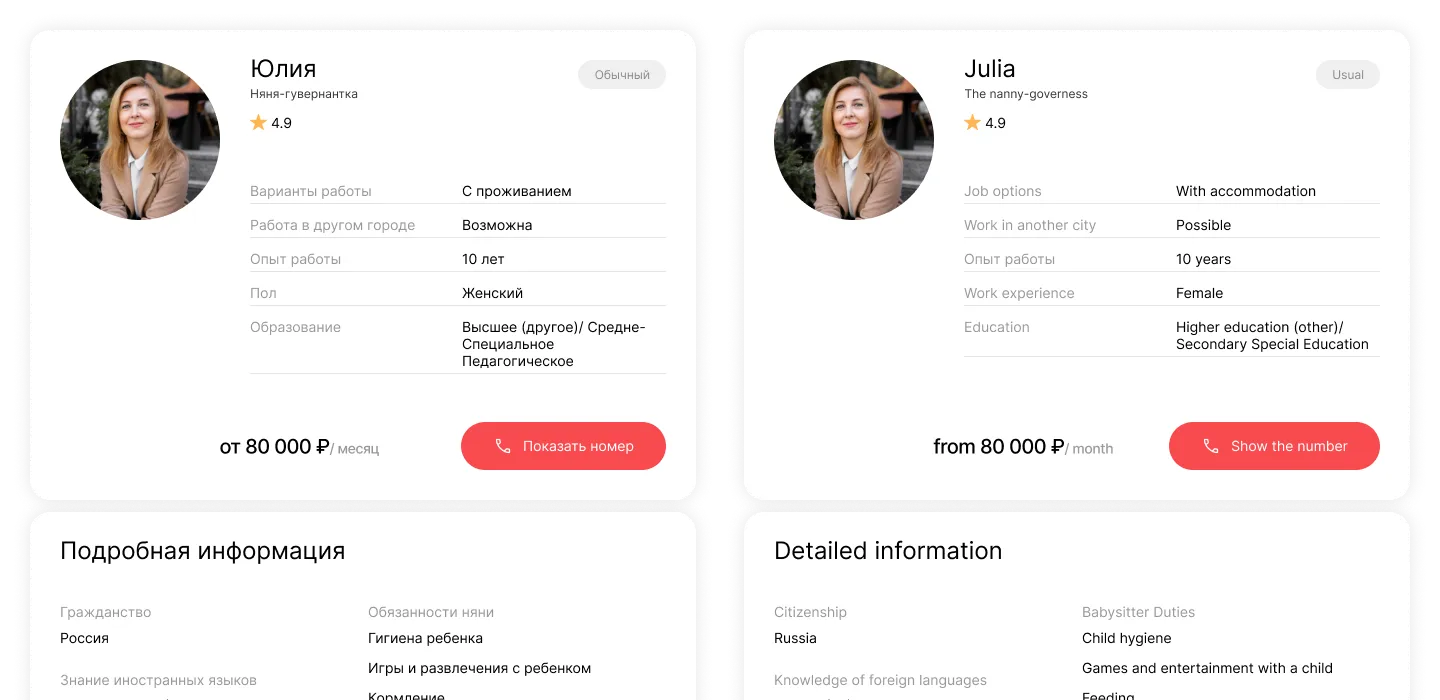1440x700 pixels.
Task: Click the phone icon in Показать номер button
Action: click(503, 446)
